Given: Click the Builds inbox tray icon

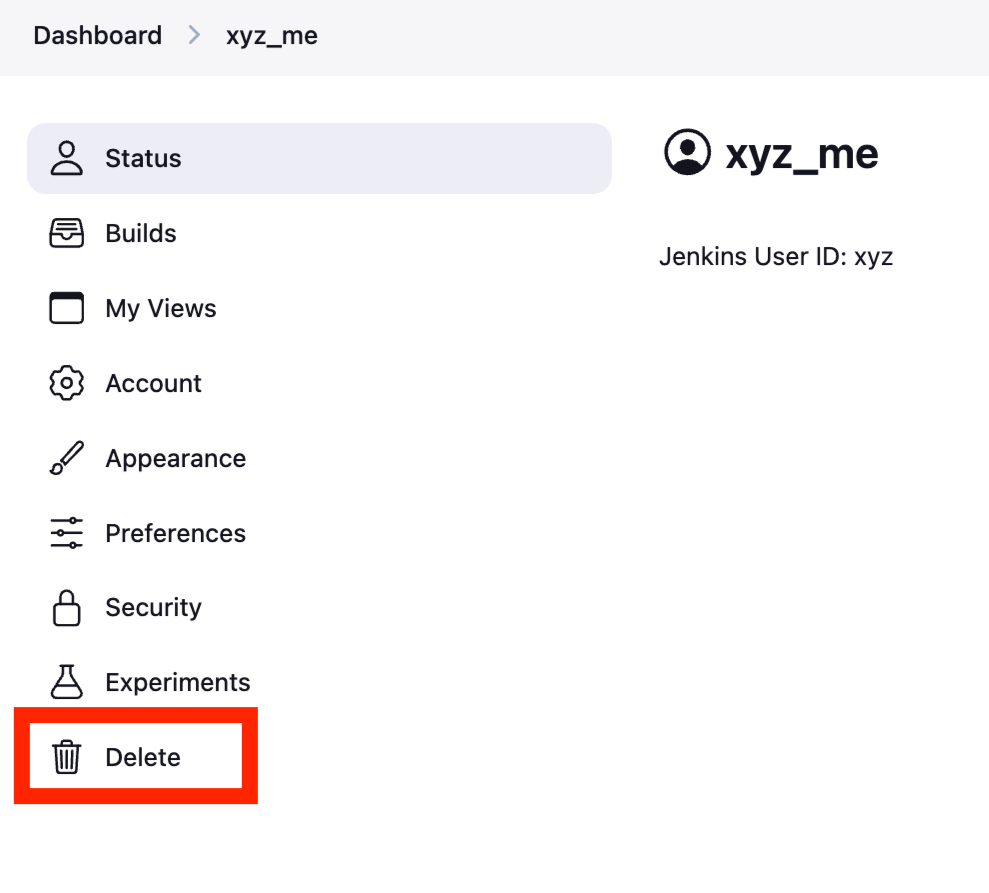Looking at the screenshot, I should [x=67, y=233].
